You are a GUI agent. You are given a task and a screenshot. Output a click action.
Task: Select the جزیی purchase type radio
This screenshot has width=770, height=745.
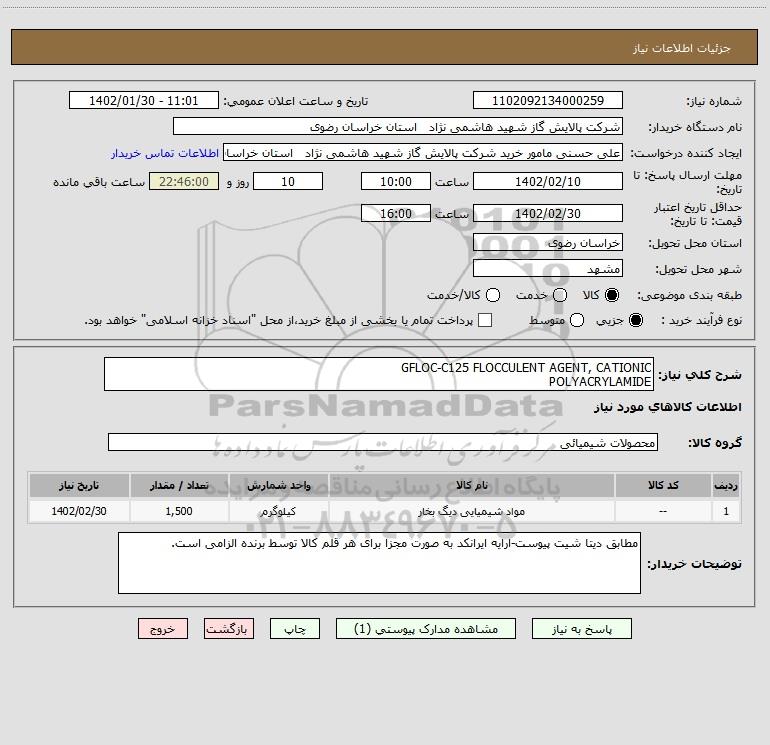(x=636, y=320)
